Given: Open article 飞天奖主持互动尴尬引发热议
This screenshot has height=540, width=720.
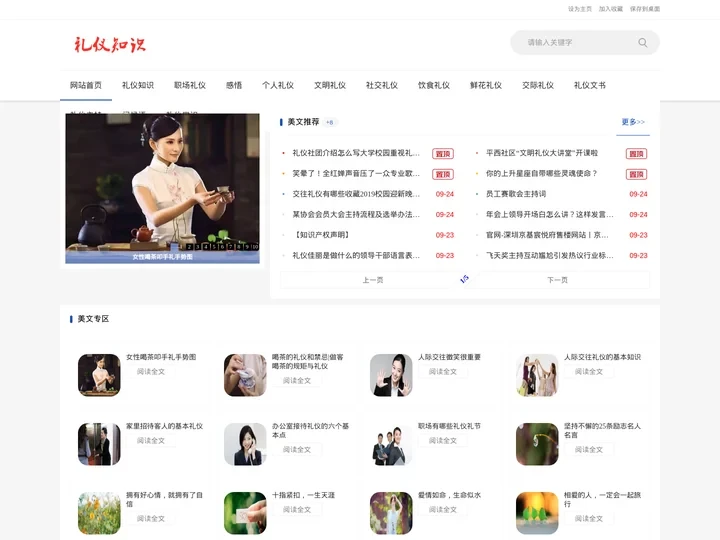Looking at the screenshot, I should click(550, 255).
